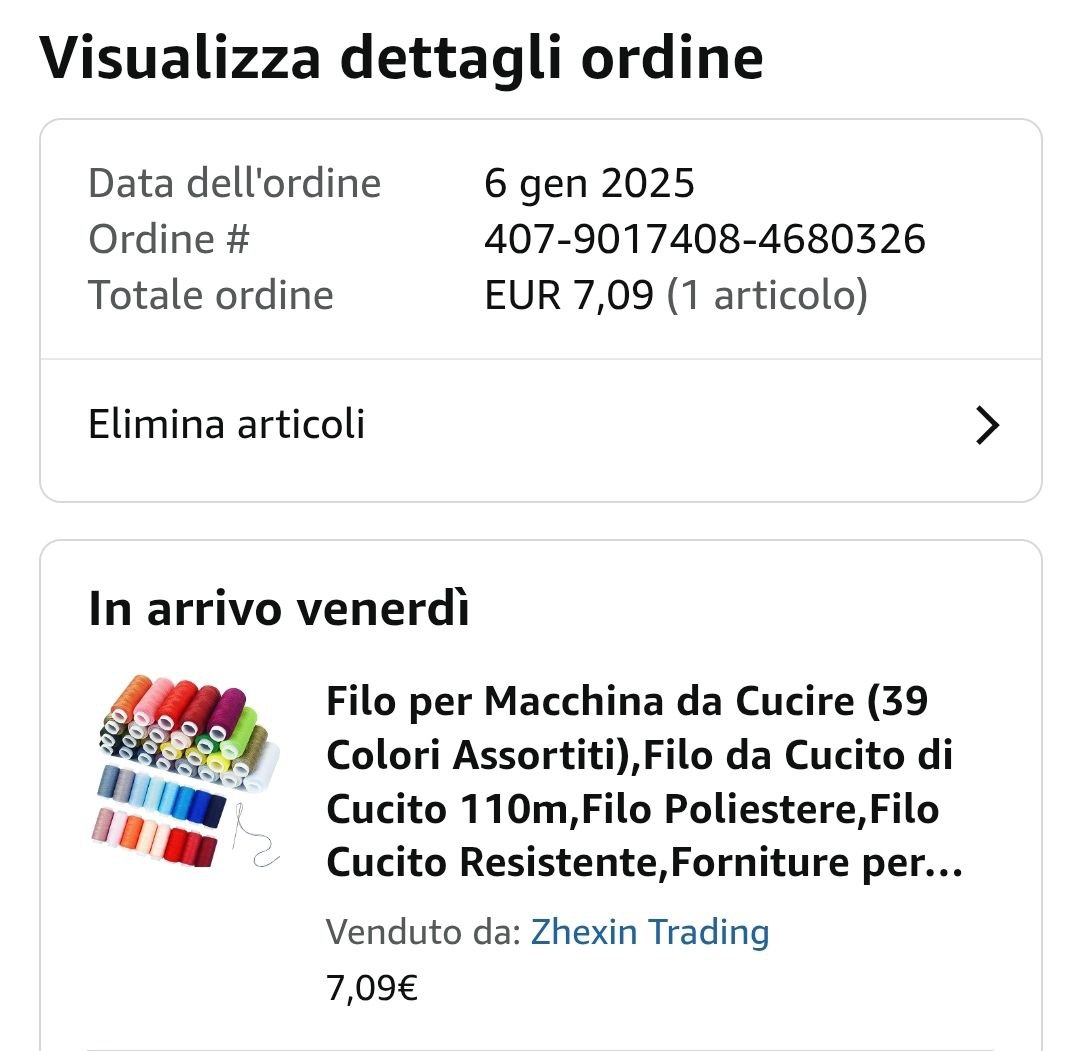This screenshot has height=1051, width=1080.
Task: Click the In arrivo venerdì heading
Action: point(279,609)
